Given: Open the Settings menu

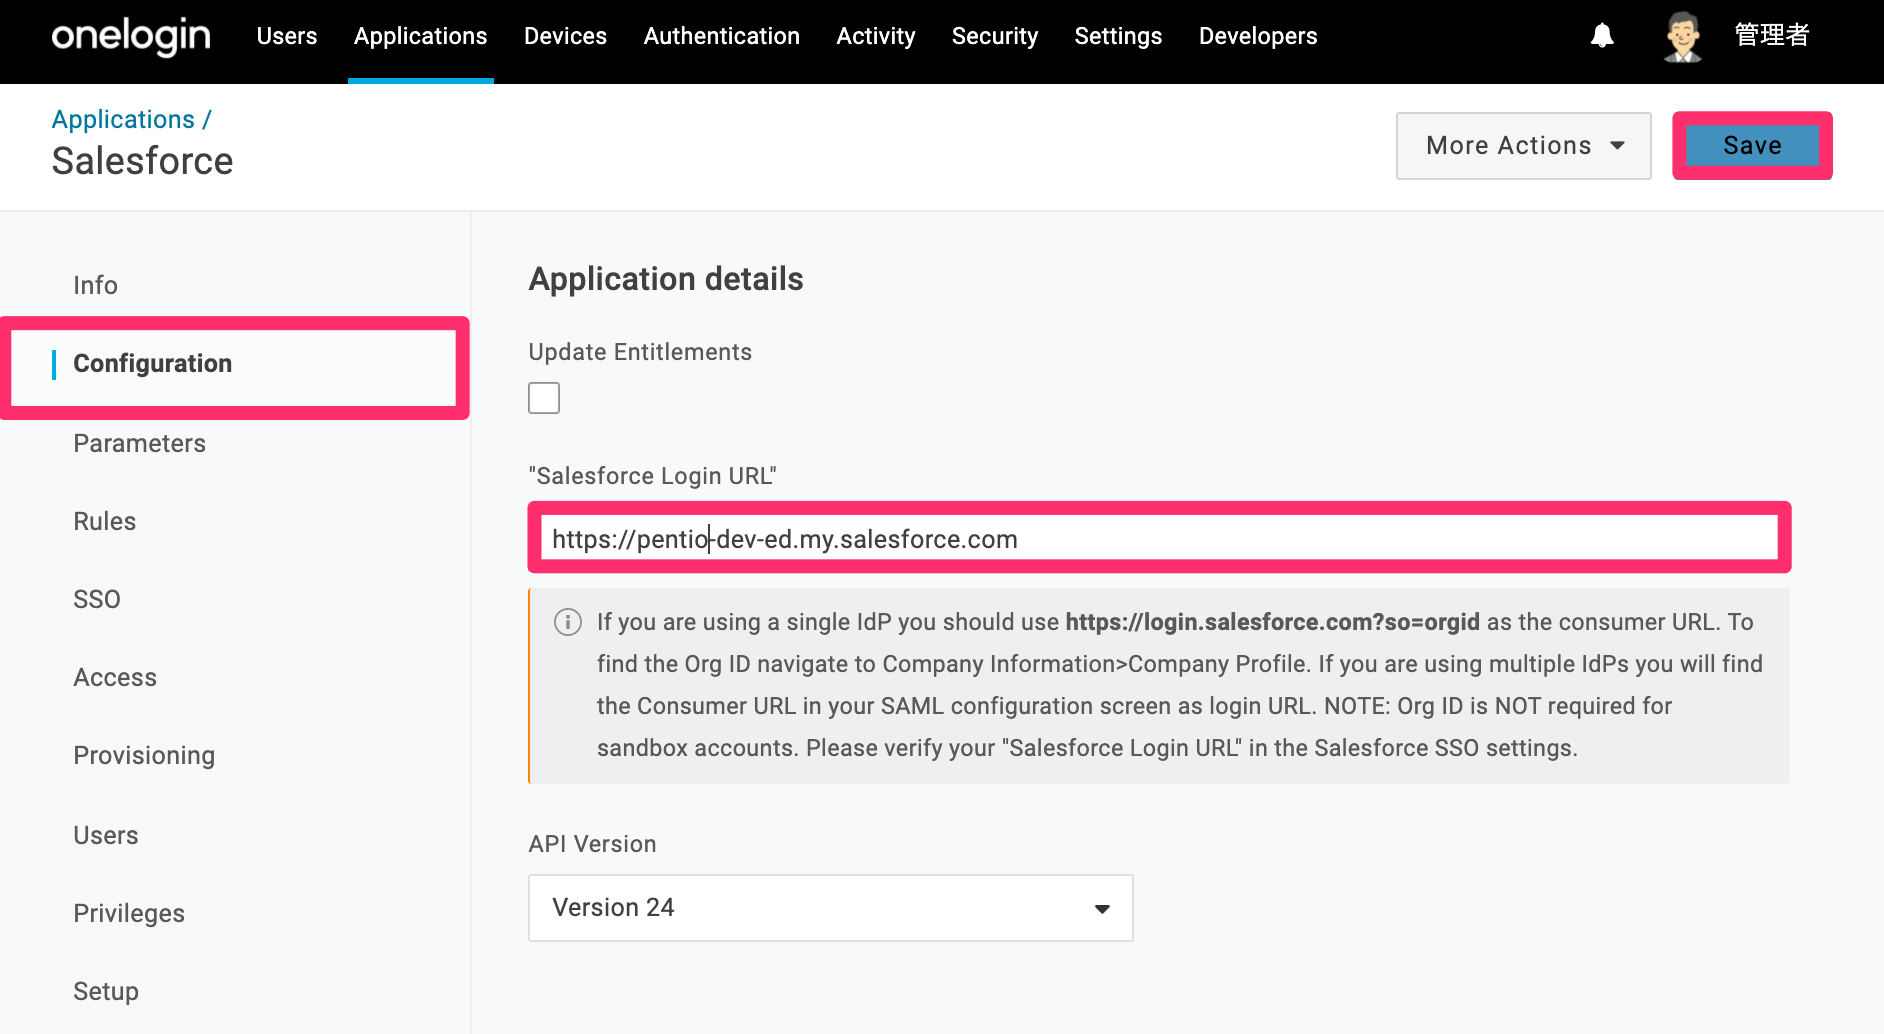Looking at the screenshot, I should (x=1118, y=36).
